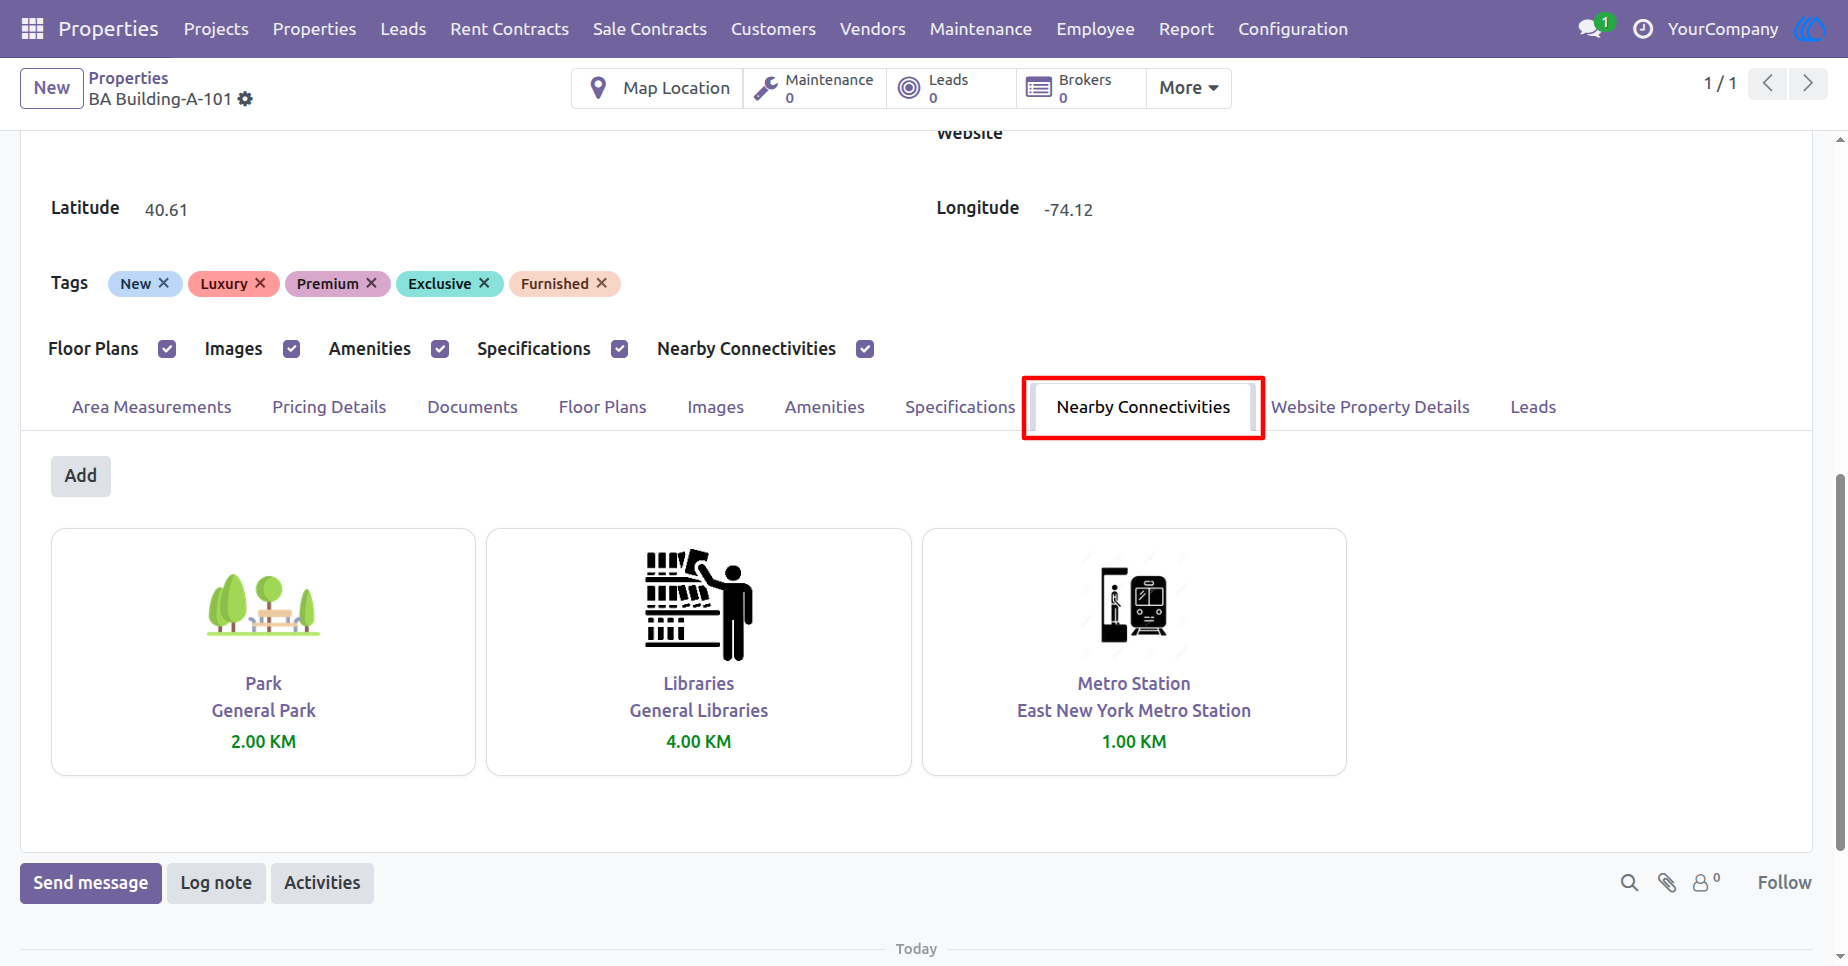Open the apps grid menu icon

point(32,29)
